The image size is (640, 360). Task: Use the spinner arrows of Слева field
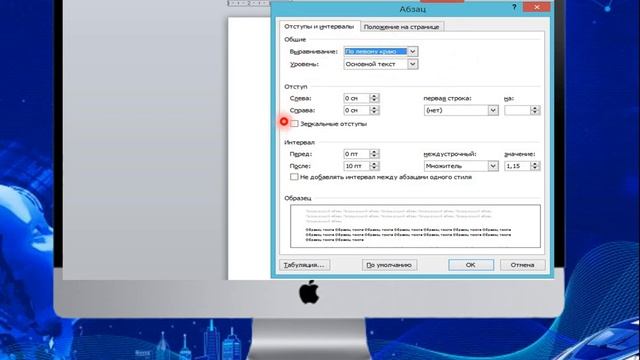(x=374, y=98)
